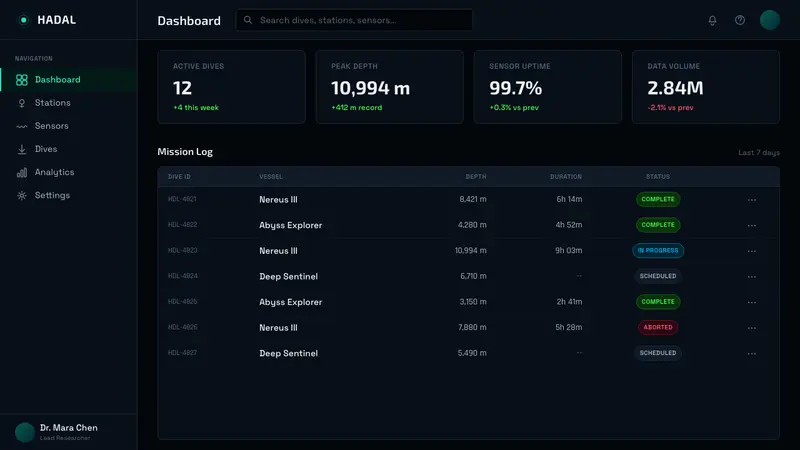
Task: Open the Dives navigation item
Action: [68, 149]
